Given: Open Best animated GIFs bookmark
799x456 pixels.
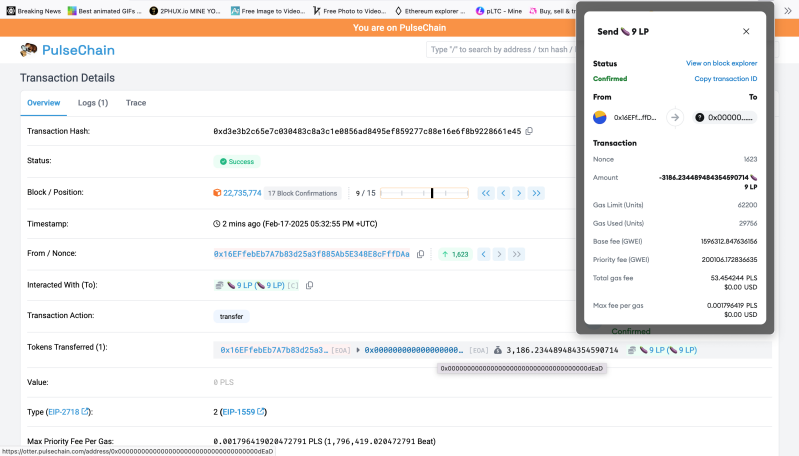Looking at the screenshot, I should click(x=104, y=11).
